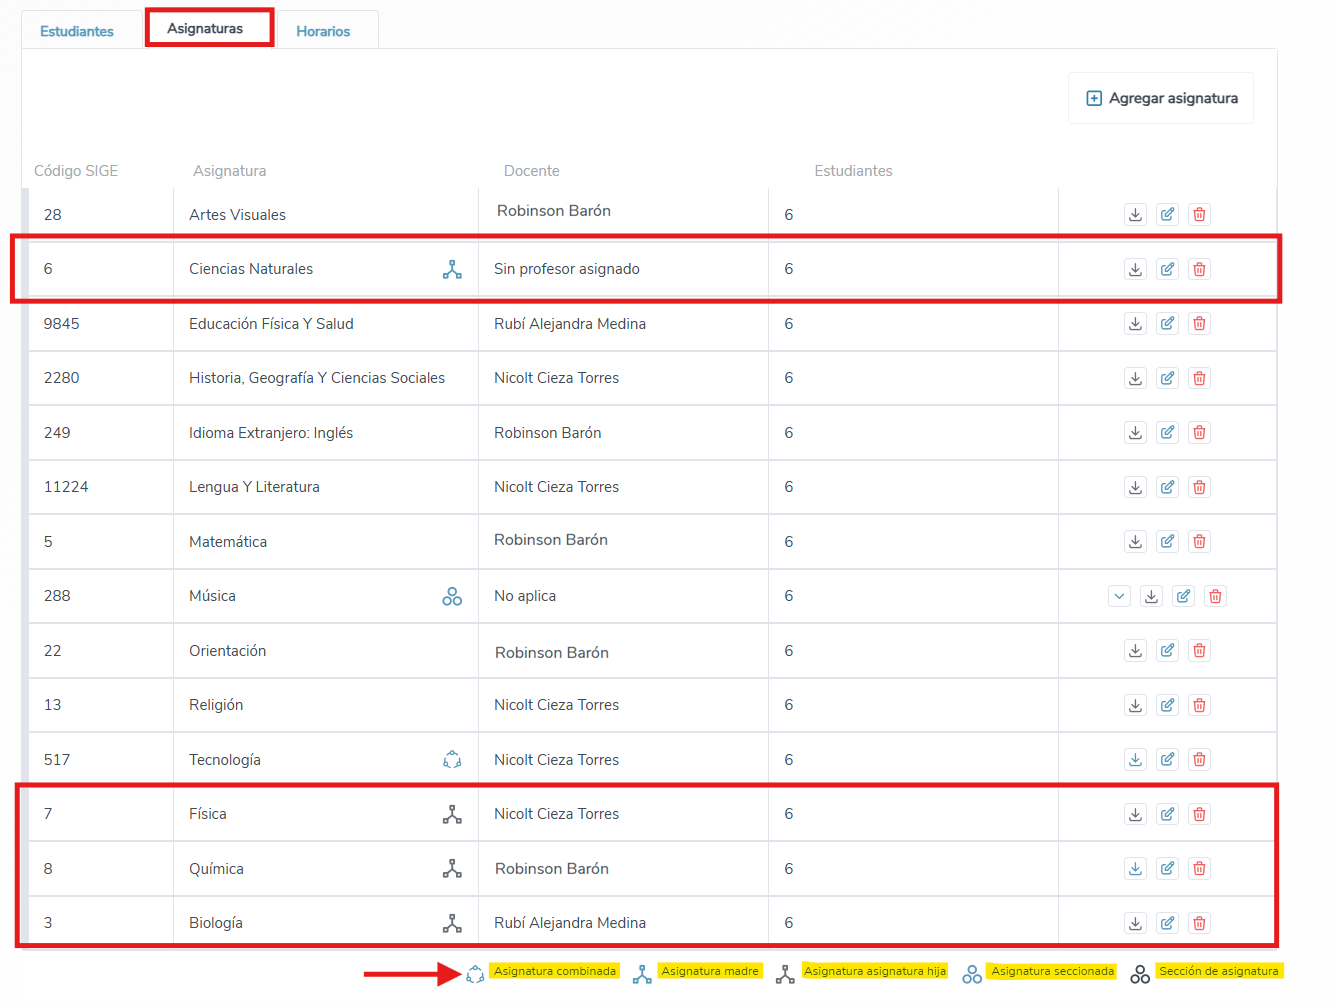Download the Matemática subject

point(1135,541)
